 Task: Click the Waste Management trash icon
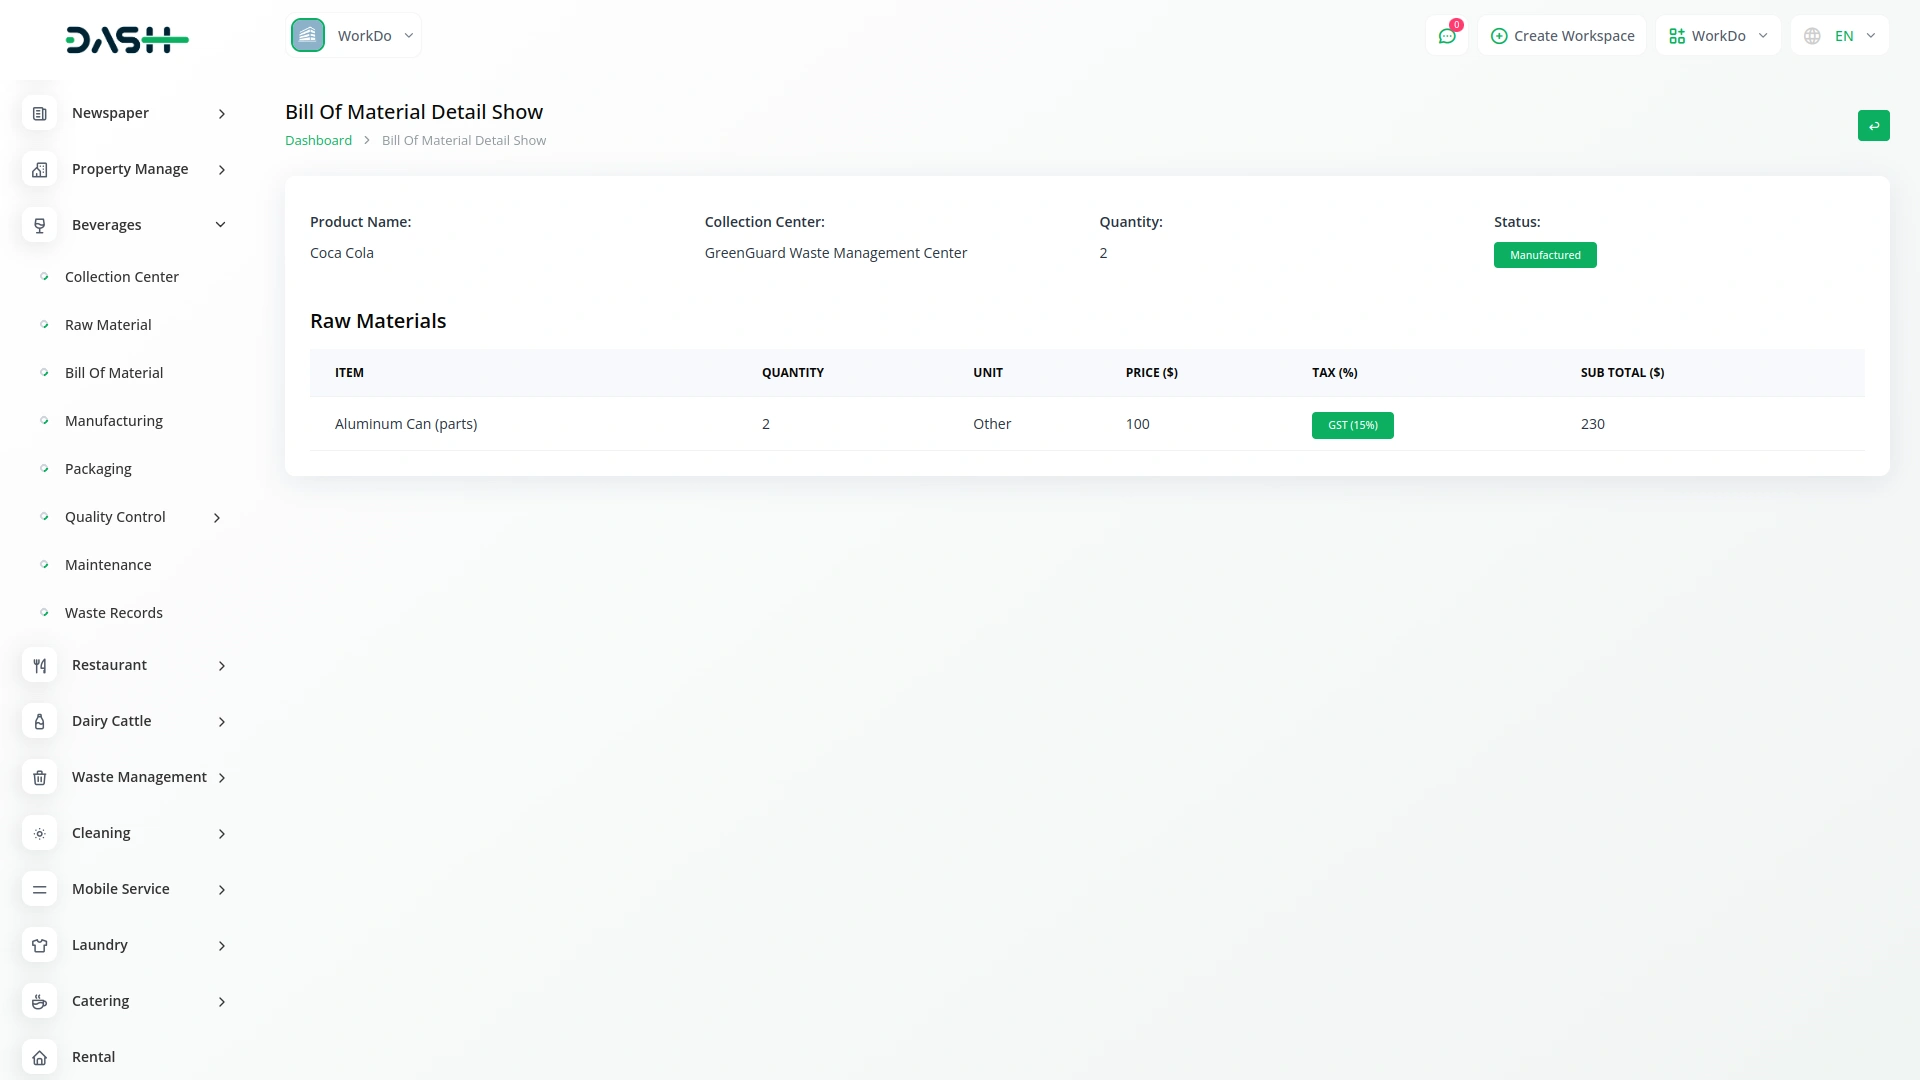point(40,778)
